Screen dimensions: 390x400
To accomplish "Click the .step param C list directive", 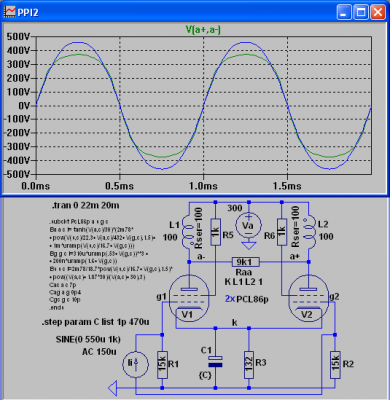I will (96, 322).
